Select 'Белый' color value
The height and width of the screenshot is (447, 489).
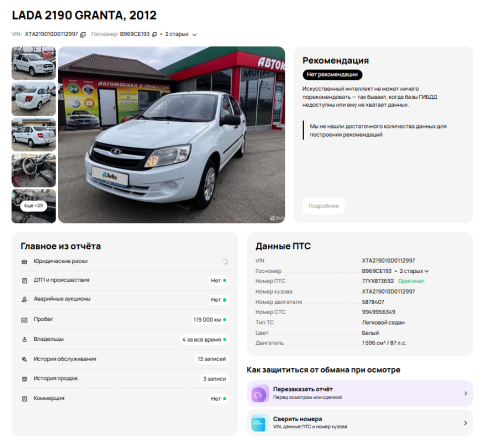point(370,333)
